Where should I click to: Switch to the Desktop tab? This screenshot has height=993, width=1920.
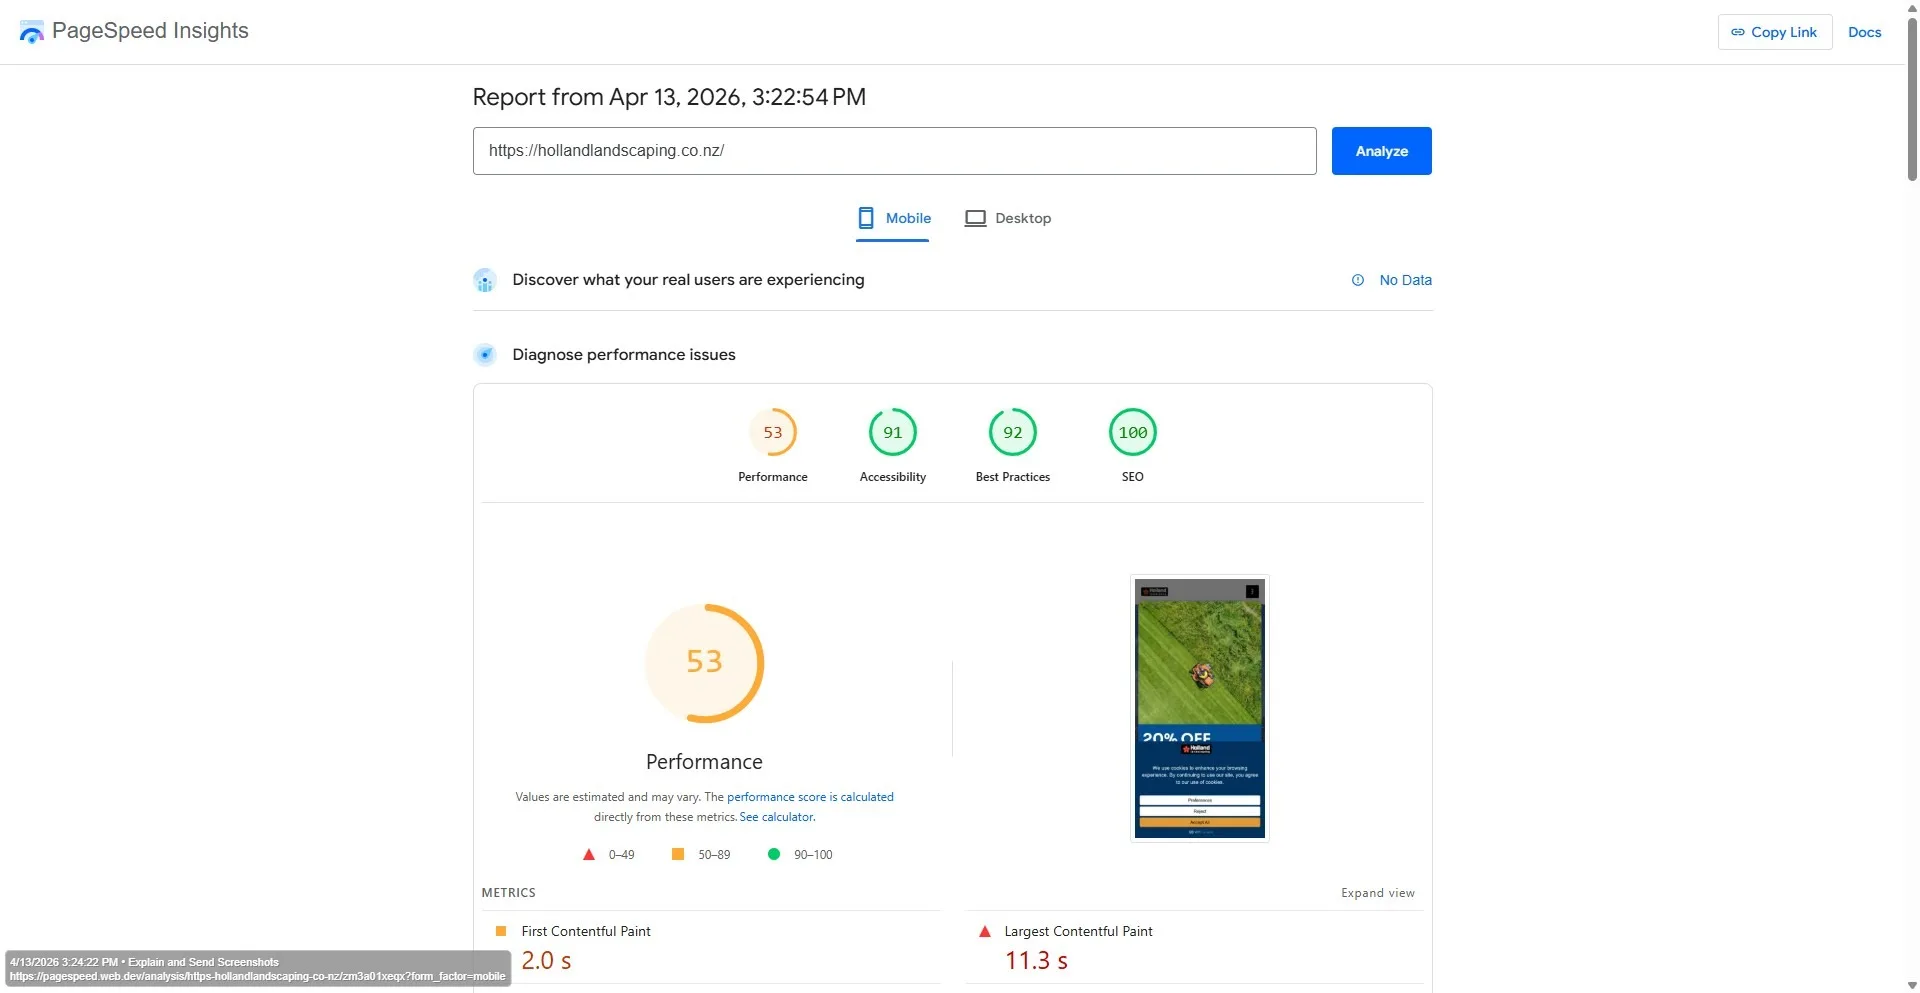pyautogui.click(x=1007, y=218)
